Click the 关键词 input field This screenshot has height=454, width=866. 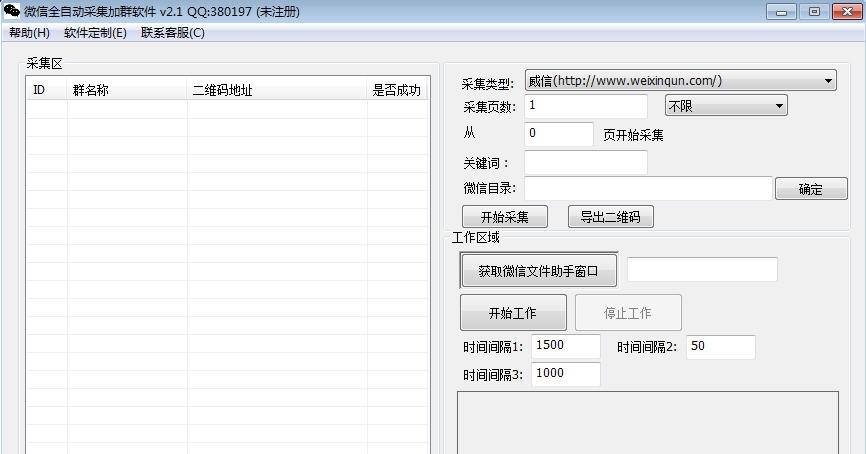pyautogui.click(x=586, y=162)
